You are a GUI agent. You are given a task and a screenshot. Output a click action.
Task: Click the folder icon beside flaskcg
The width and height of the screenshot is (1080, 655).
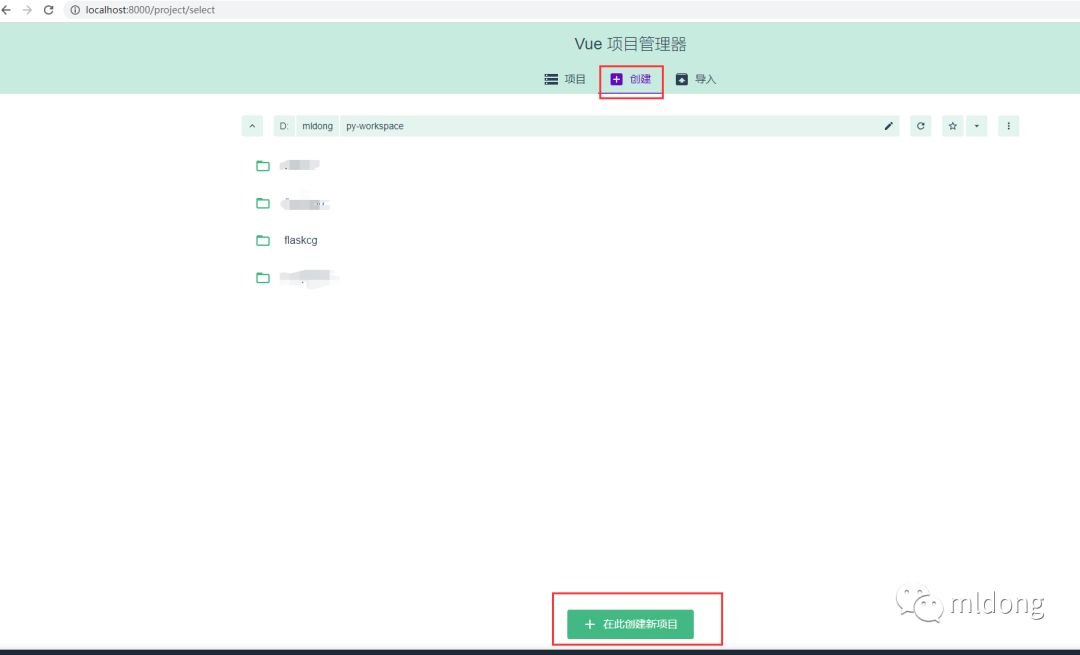262,240
